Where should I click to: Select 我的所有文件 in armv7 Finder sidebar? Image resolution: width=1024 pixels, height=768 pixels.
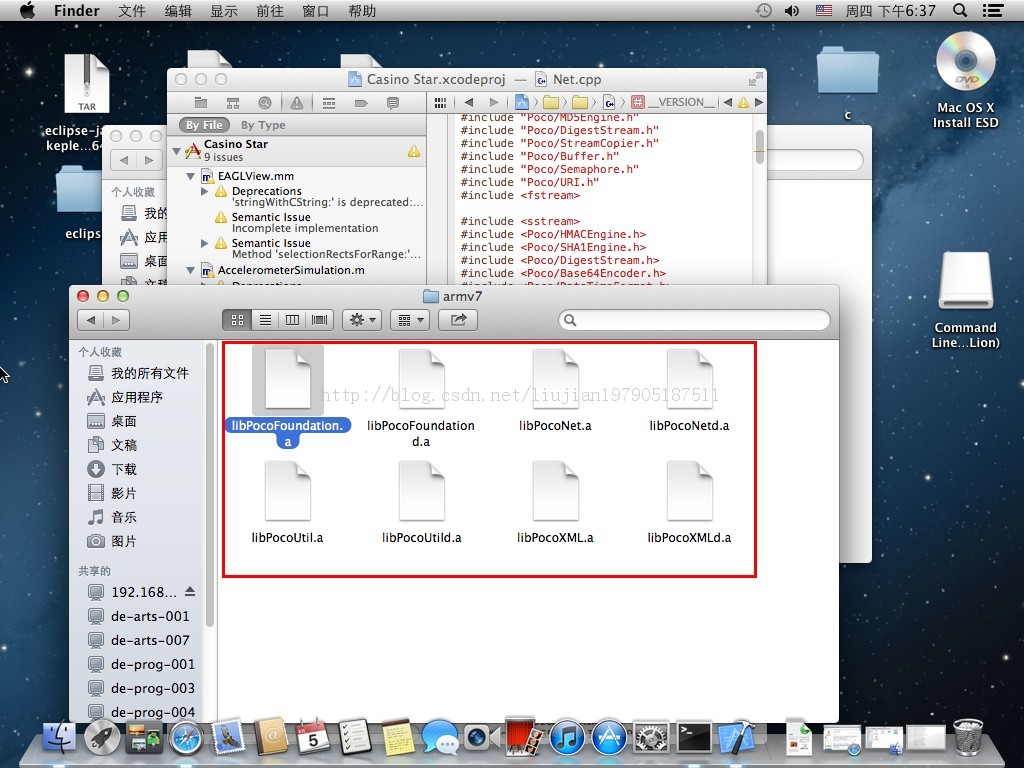click(x=137, y=373)
